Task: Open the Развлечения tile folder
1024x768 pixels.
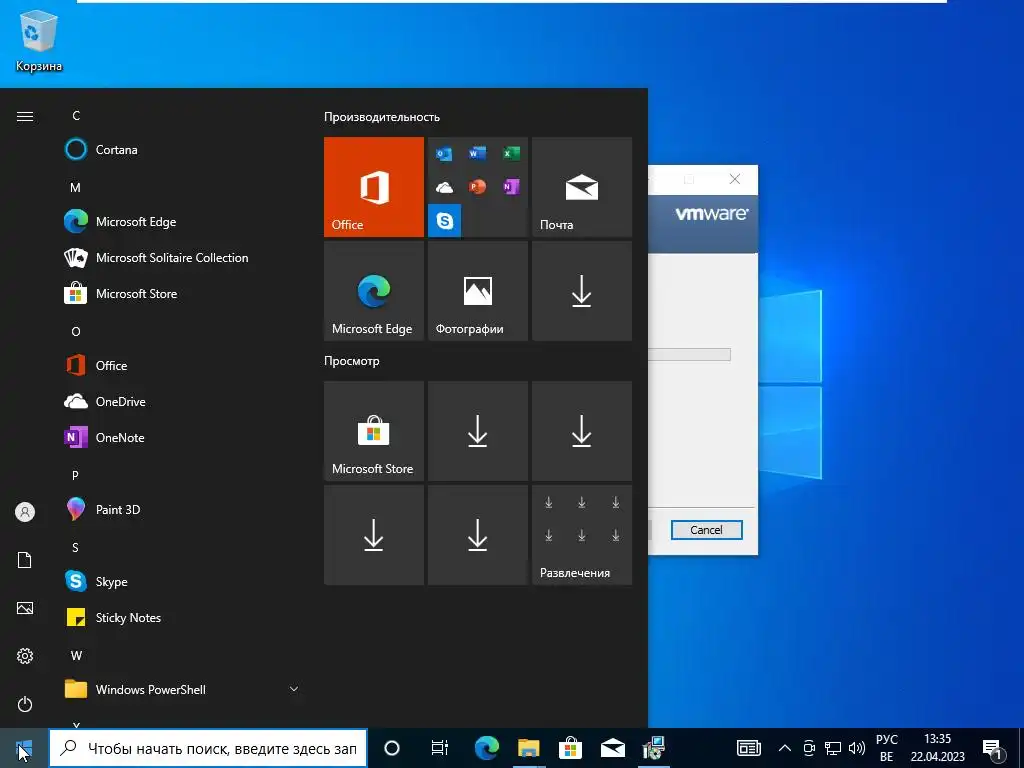Action: click(582, 535)
